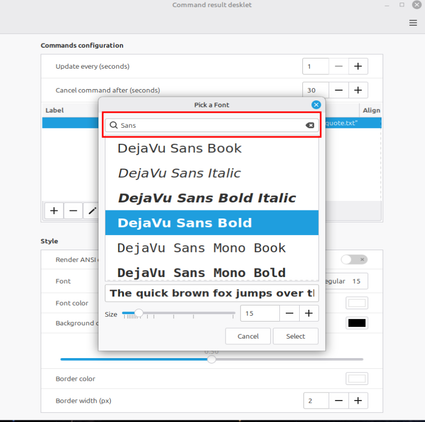This screenshot has height=422, width=425.
Task: Open the hamburger menu in the header bar
Action: click(x=413, y=23)
